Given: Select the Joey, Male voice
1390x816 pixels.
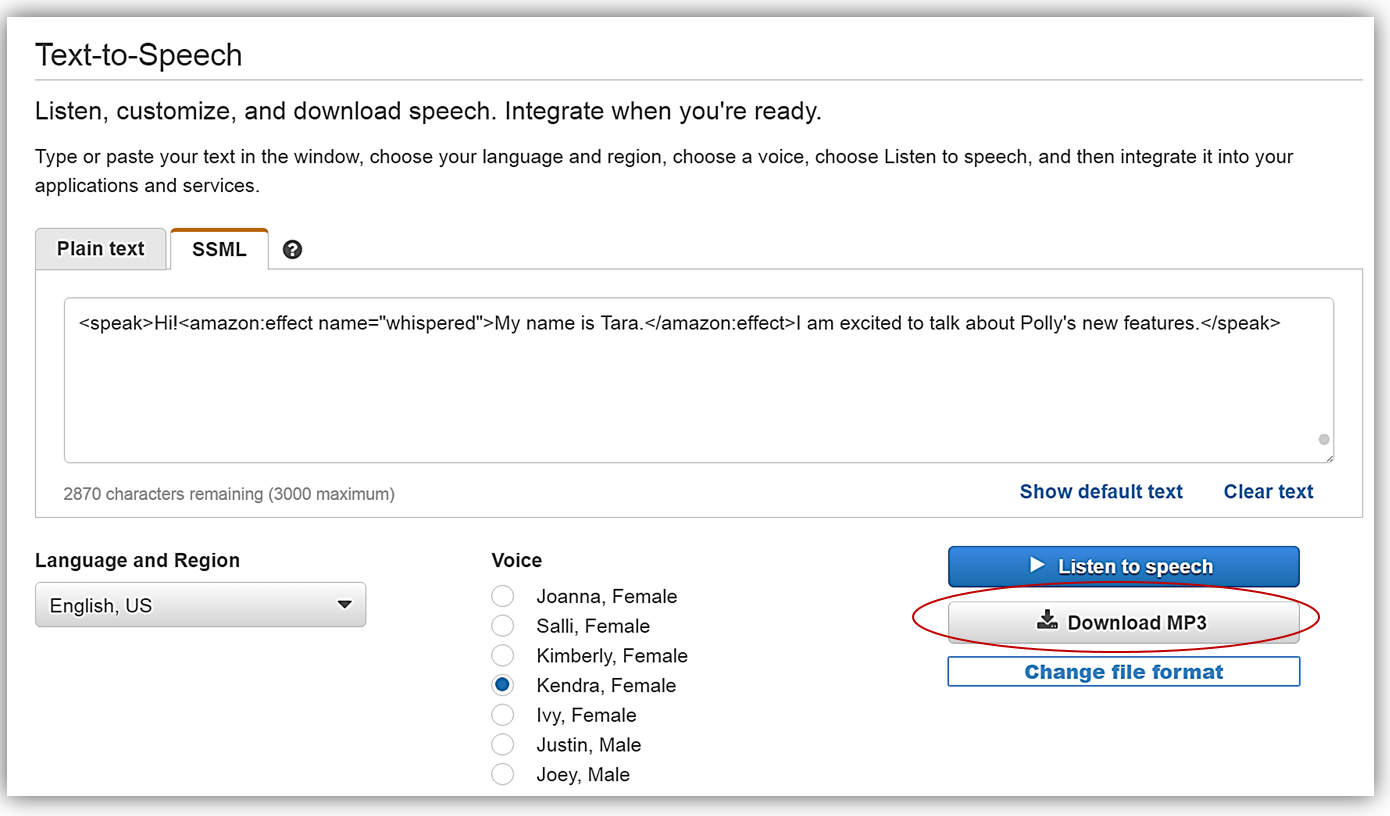Looking at the screenshot, I should (503, 775).
